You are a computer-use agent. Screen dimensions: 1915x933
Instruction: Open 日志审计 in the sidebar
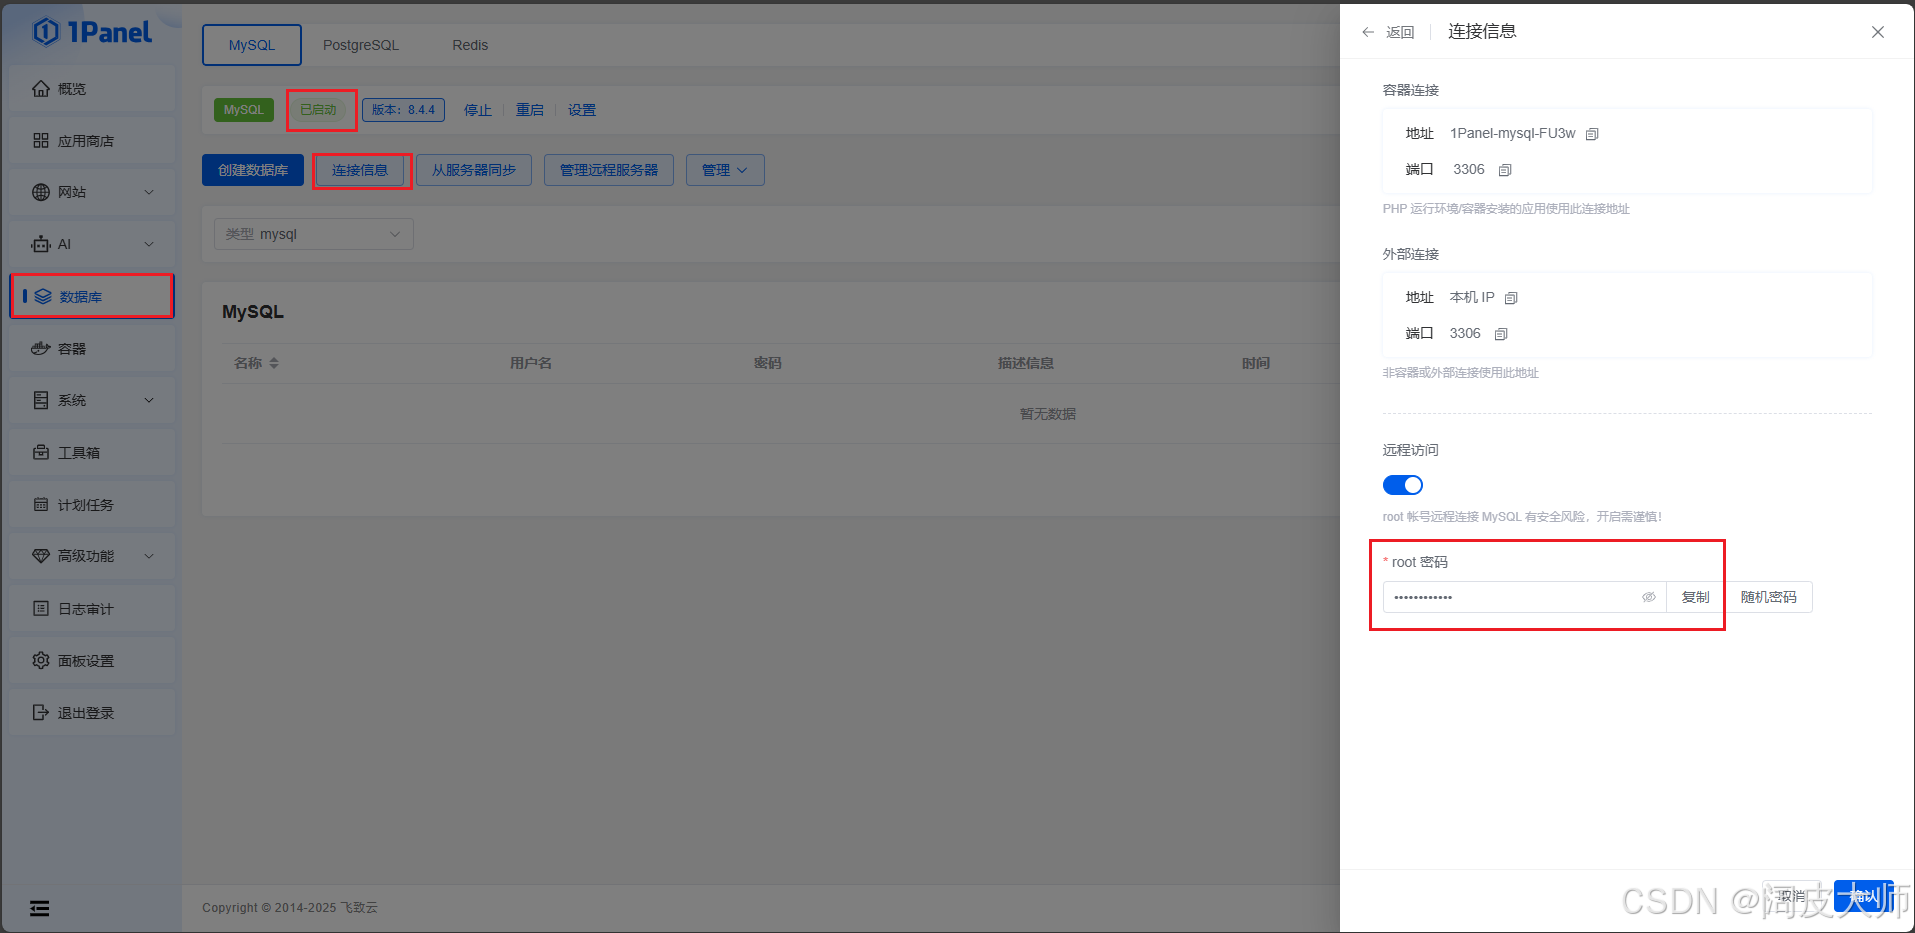pyautogui.click(x=92, y=609)
